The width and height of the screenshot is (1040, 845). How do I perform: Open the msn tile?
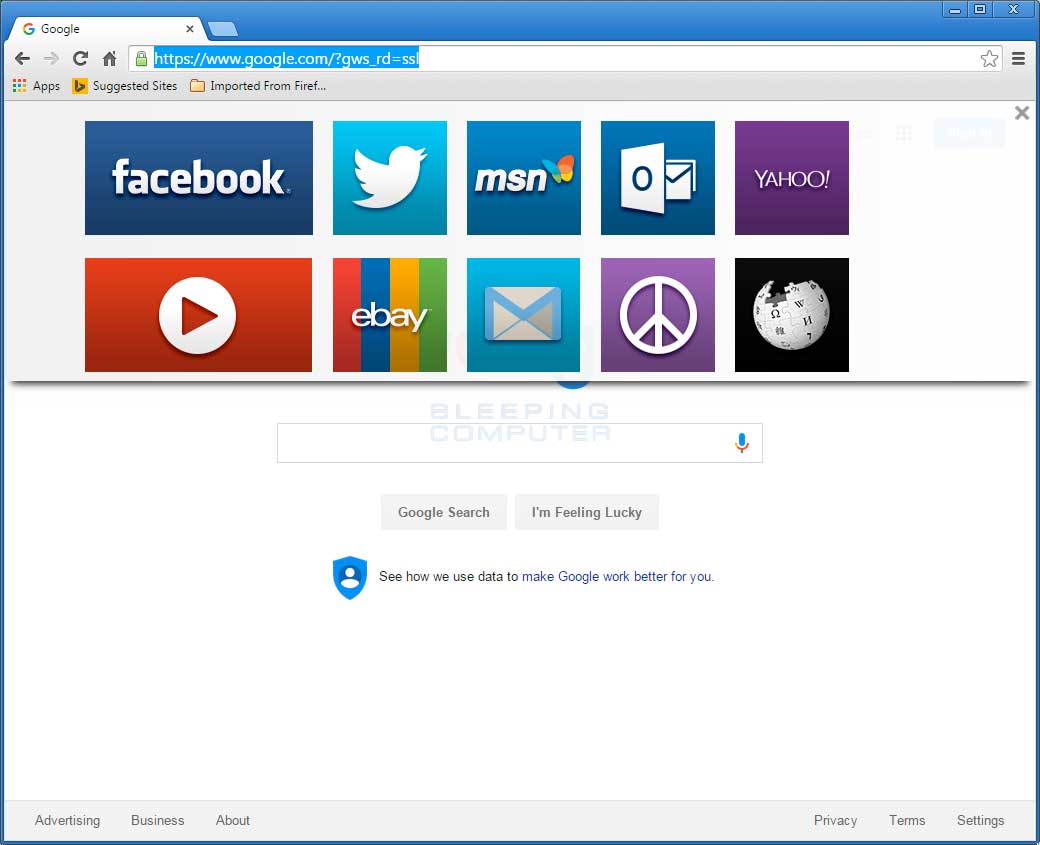pos(523,177)
